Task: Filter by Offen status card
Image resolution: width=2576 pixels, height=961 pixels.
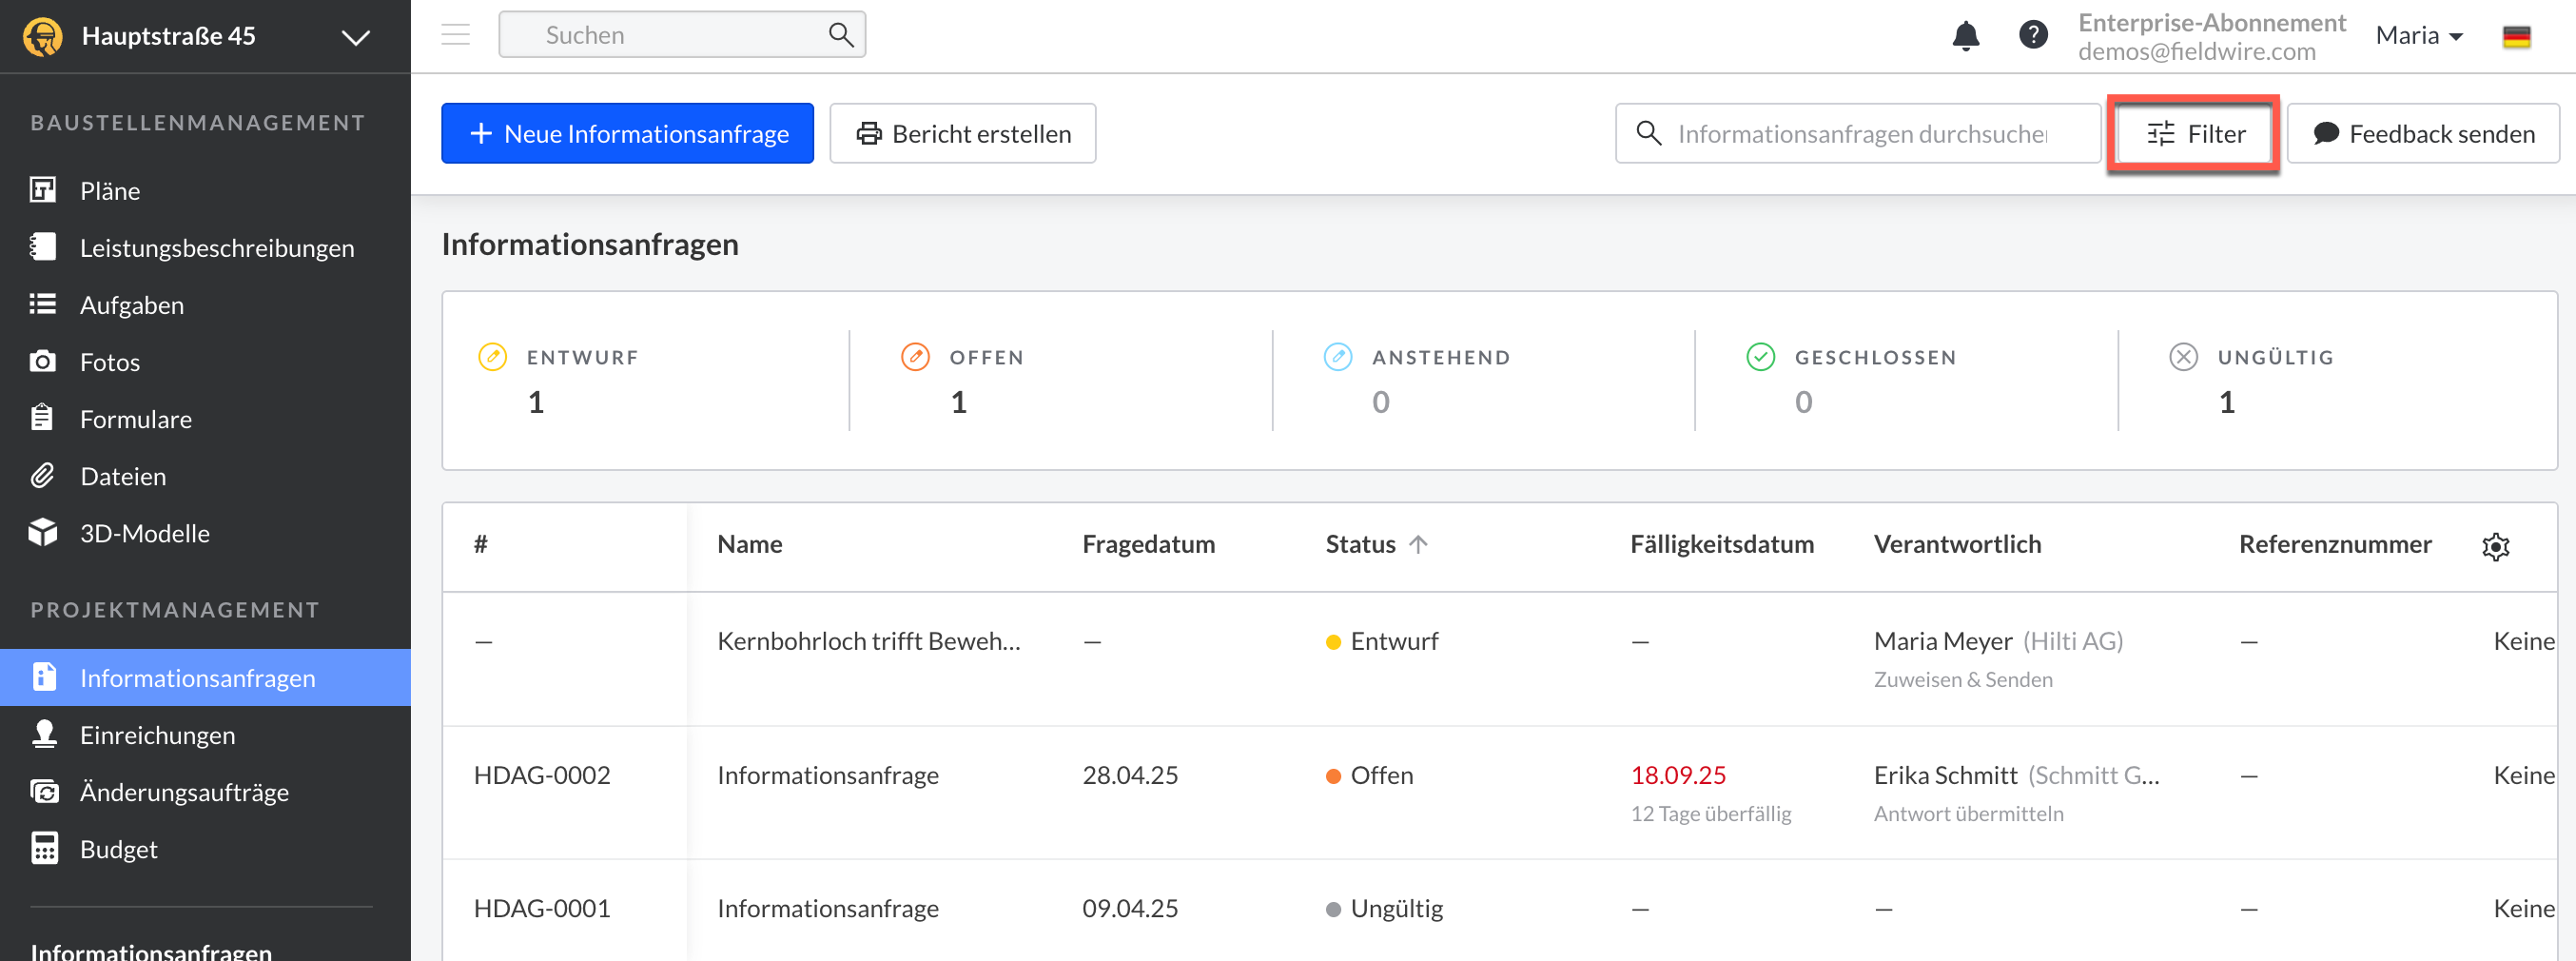Action: coord(985,381)
